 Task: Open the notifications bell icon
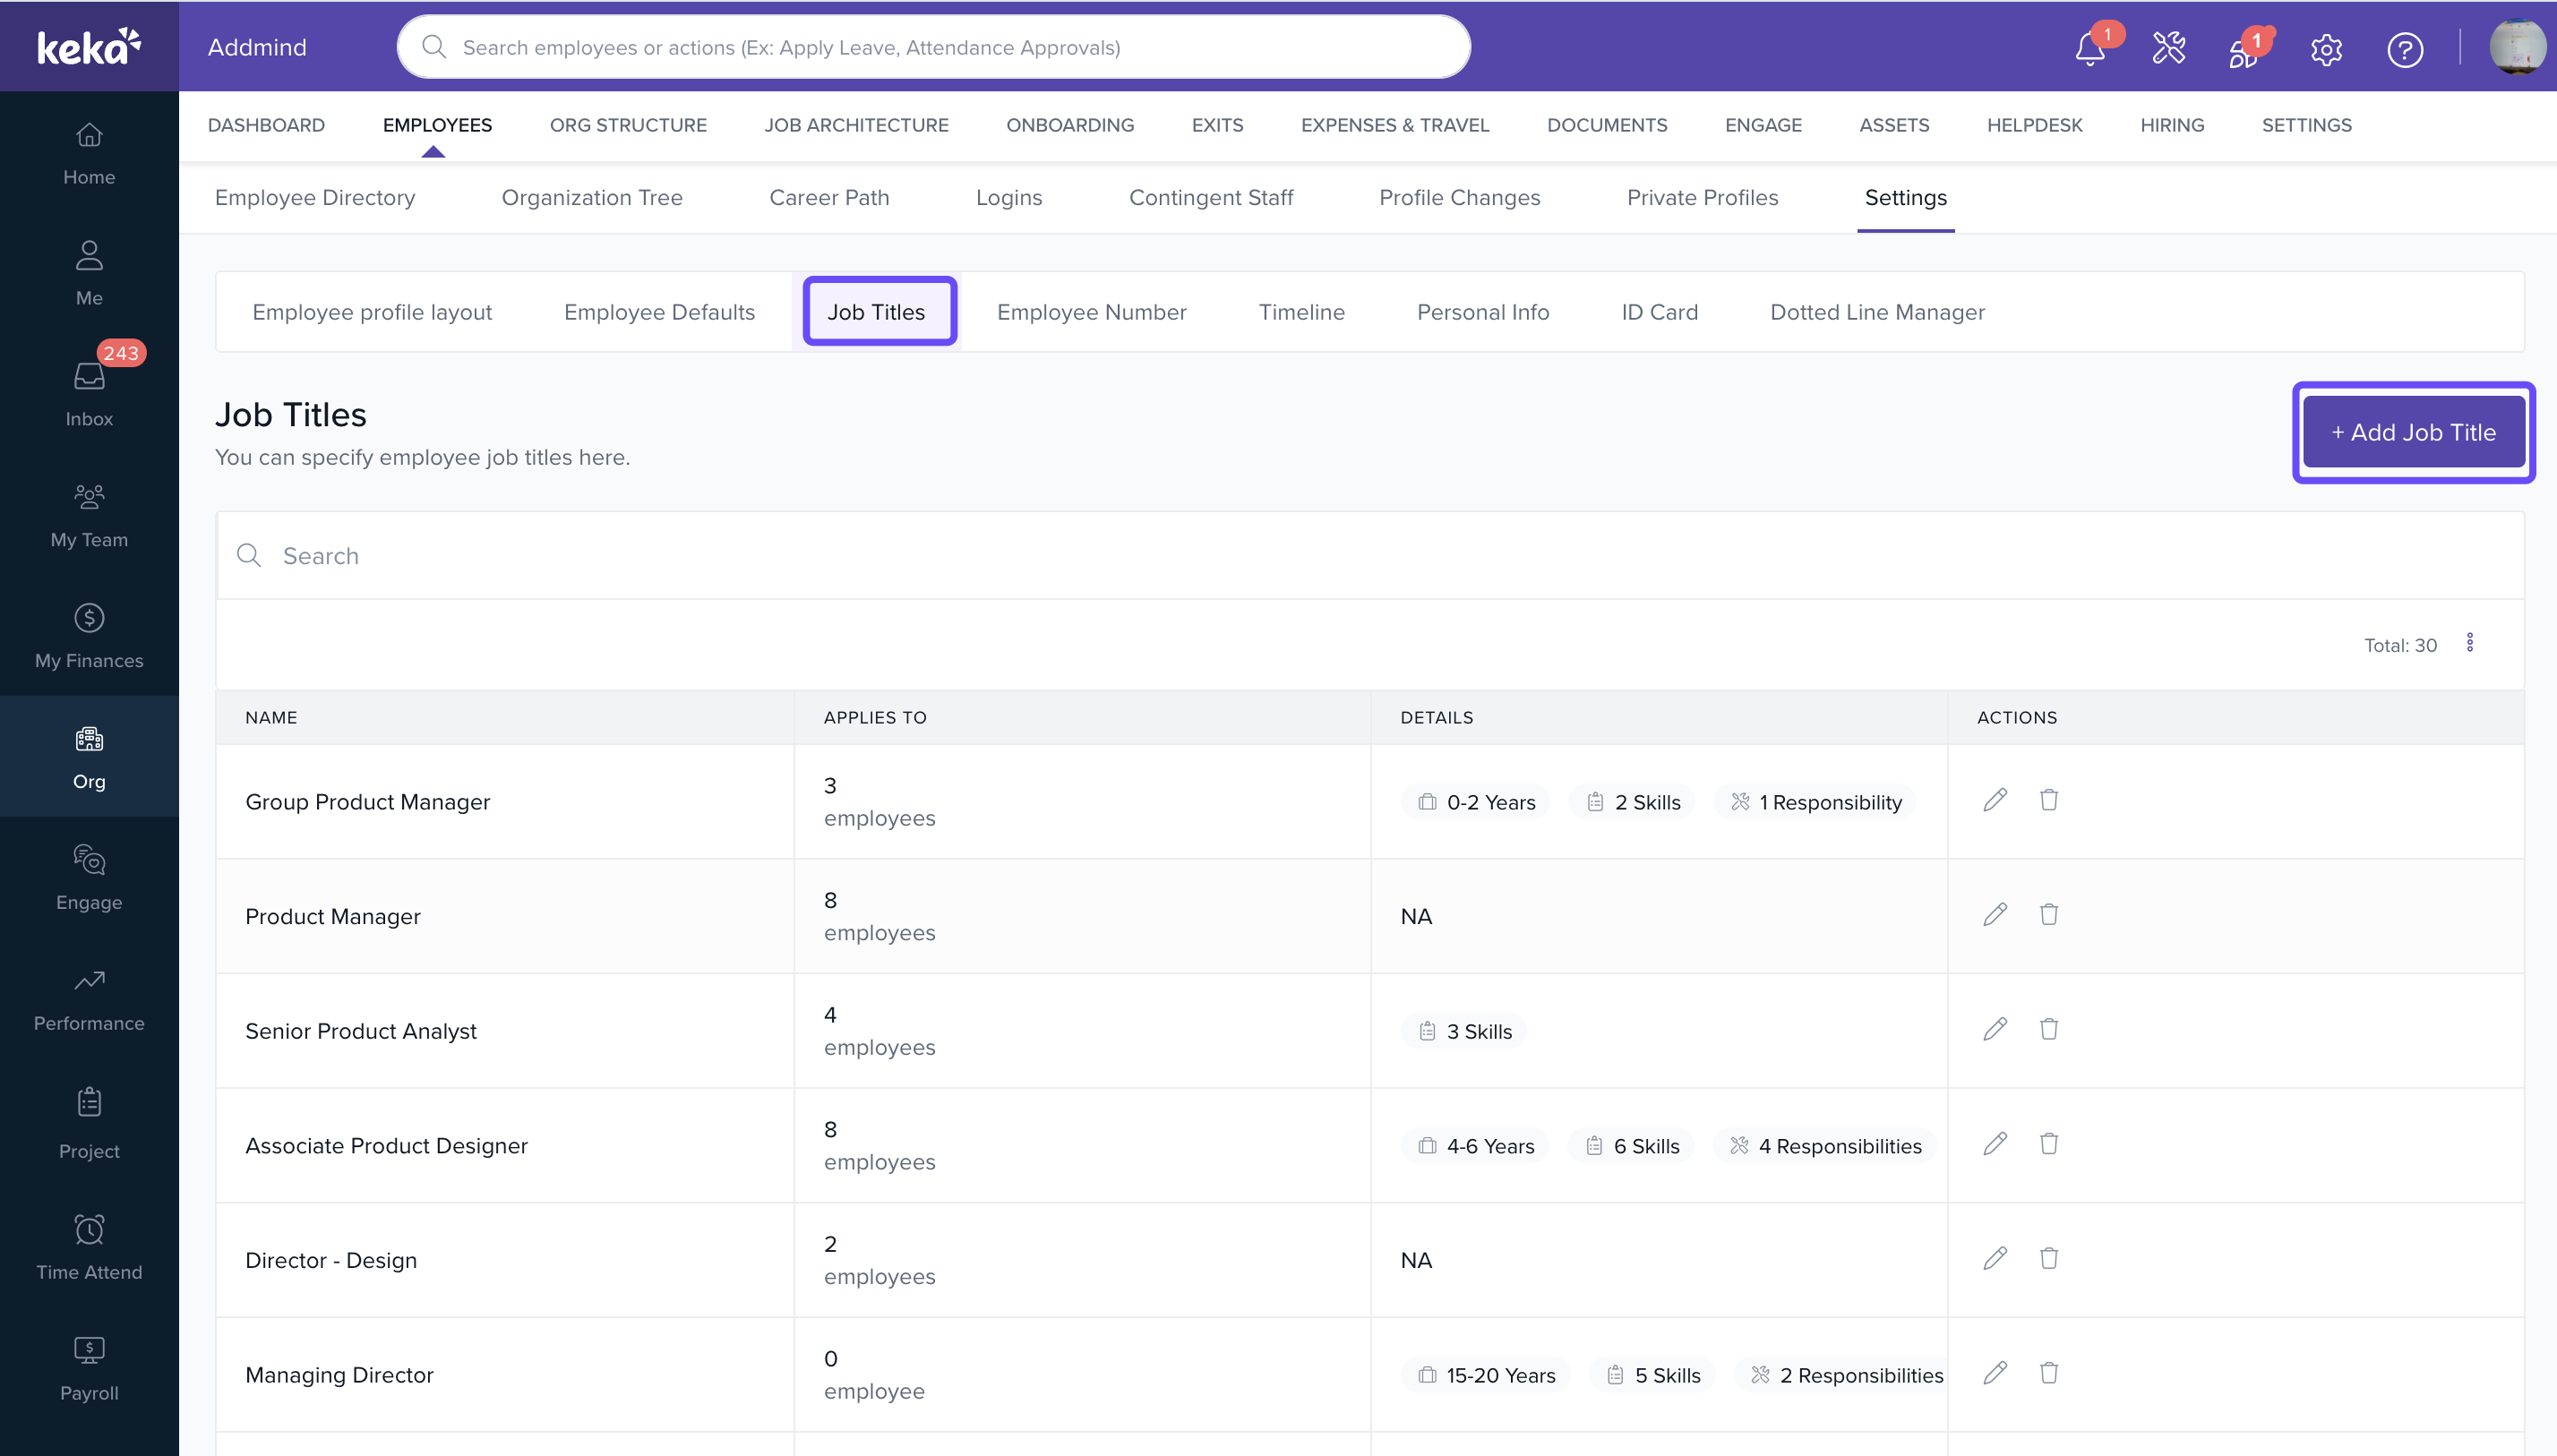[2089, 48]
